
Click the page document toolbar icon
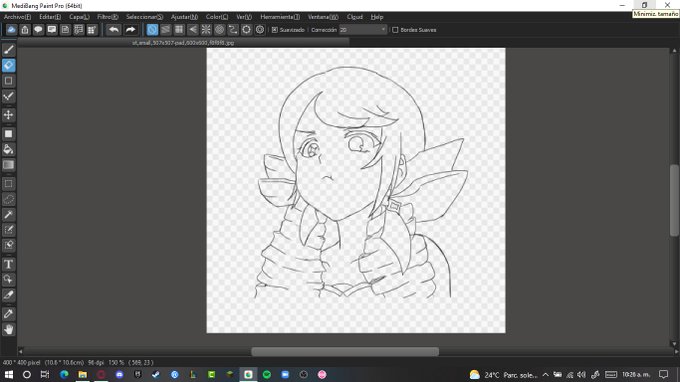click(x=65, y=29)
